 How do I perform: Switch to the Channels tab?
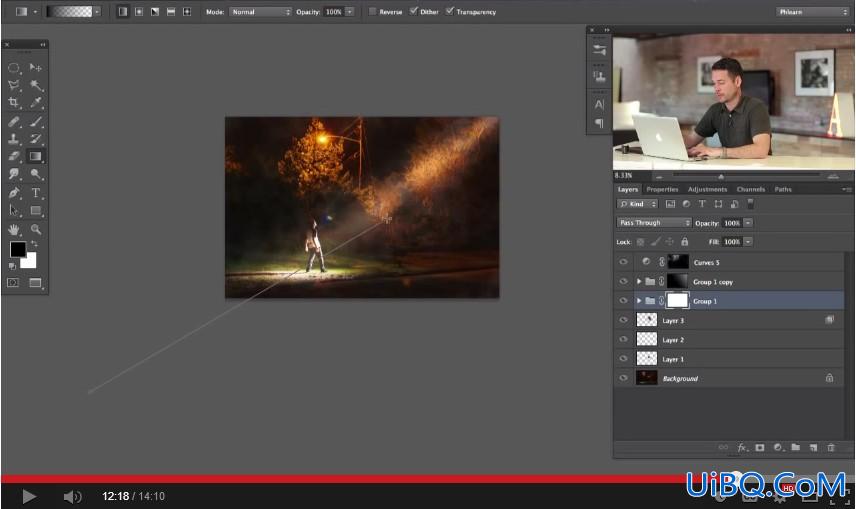(751, 190)
